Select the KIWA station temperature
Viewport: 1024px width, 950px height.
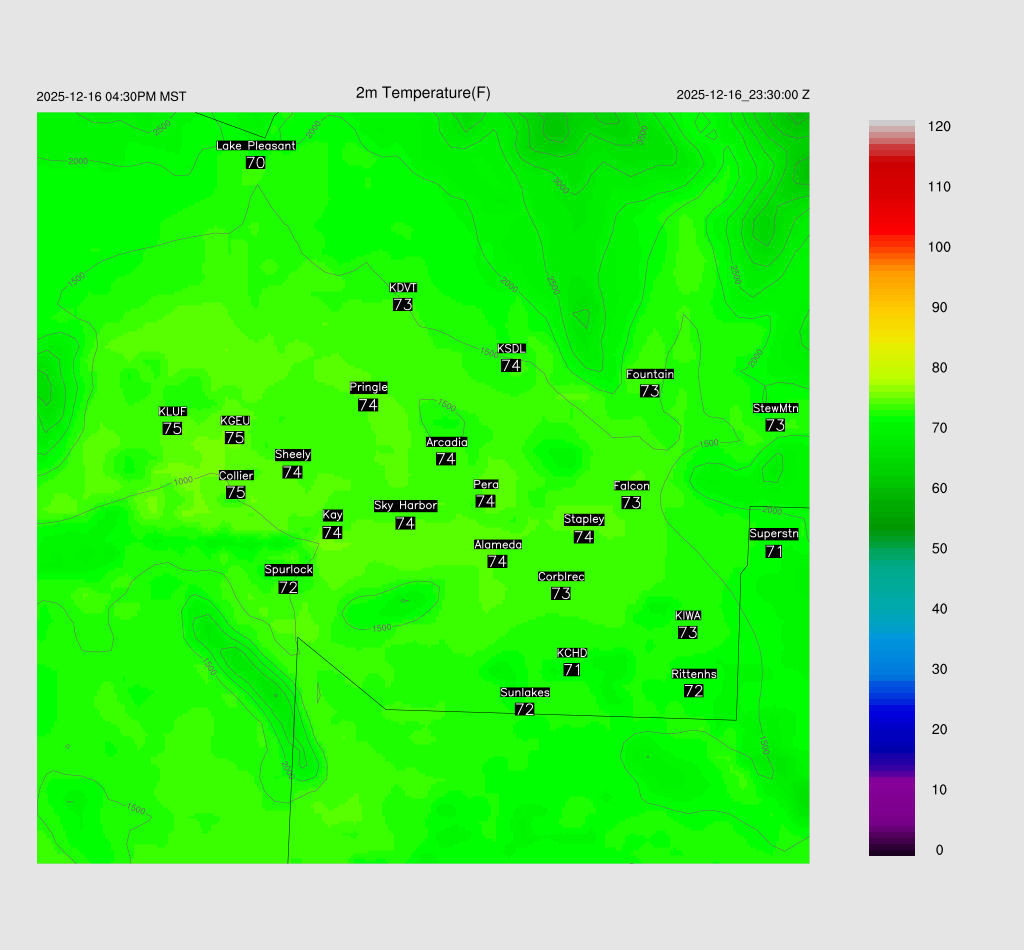click(x=688, y=633)
